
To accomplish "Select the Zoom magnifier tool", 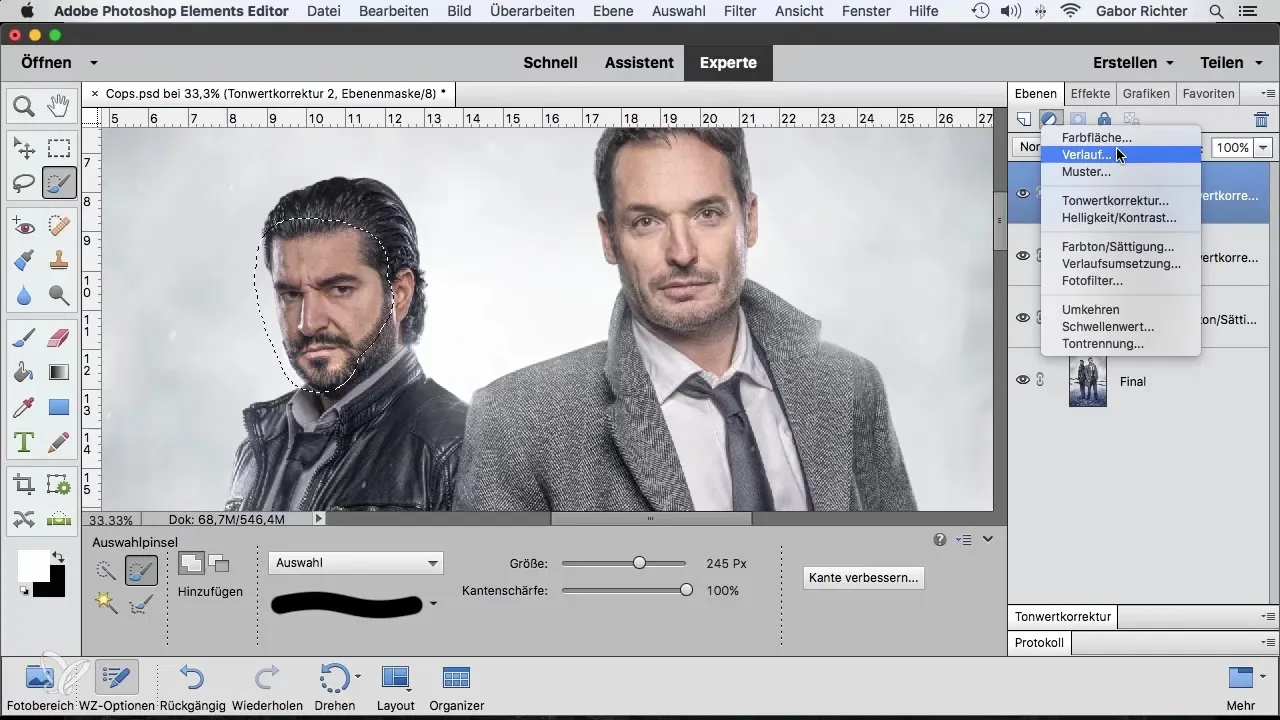I will pyautogui.click(x=24, y=105).
